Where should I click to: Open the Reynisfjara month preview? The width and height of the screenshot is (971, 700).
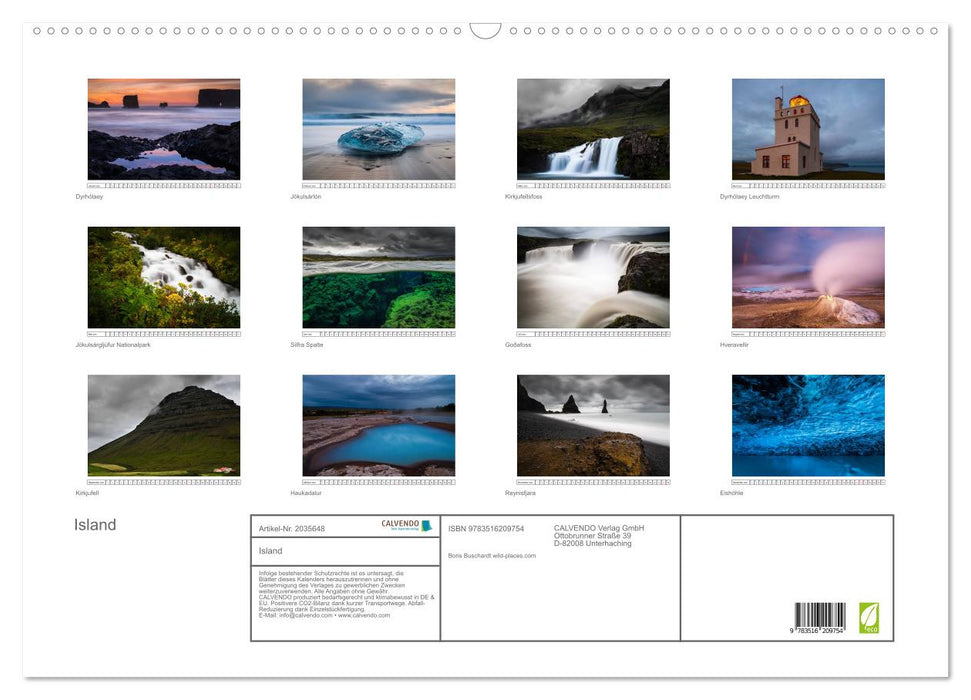pyautogui.click(x=593, y=426)
